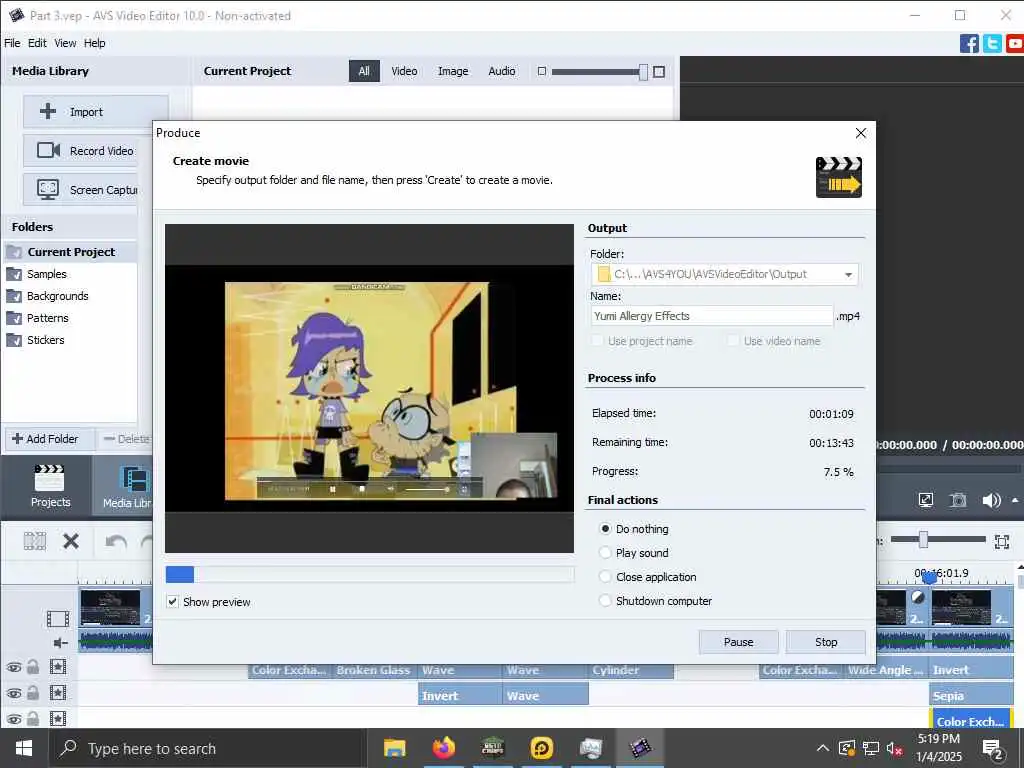Image resolution: width=1024 pixels, height=768 pixels.
Task: Expand the volume arrow next to speaker
Action: tap(1015, 500)
